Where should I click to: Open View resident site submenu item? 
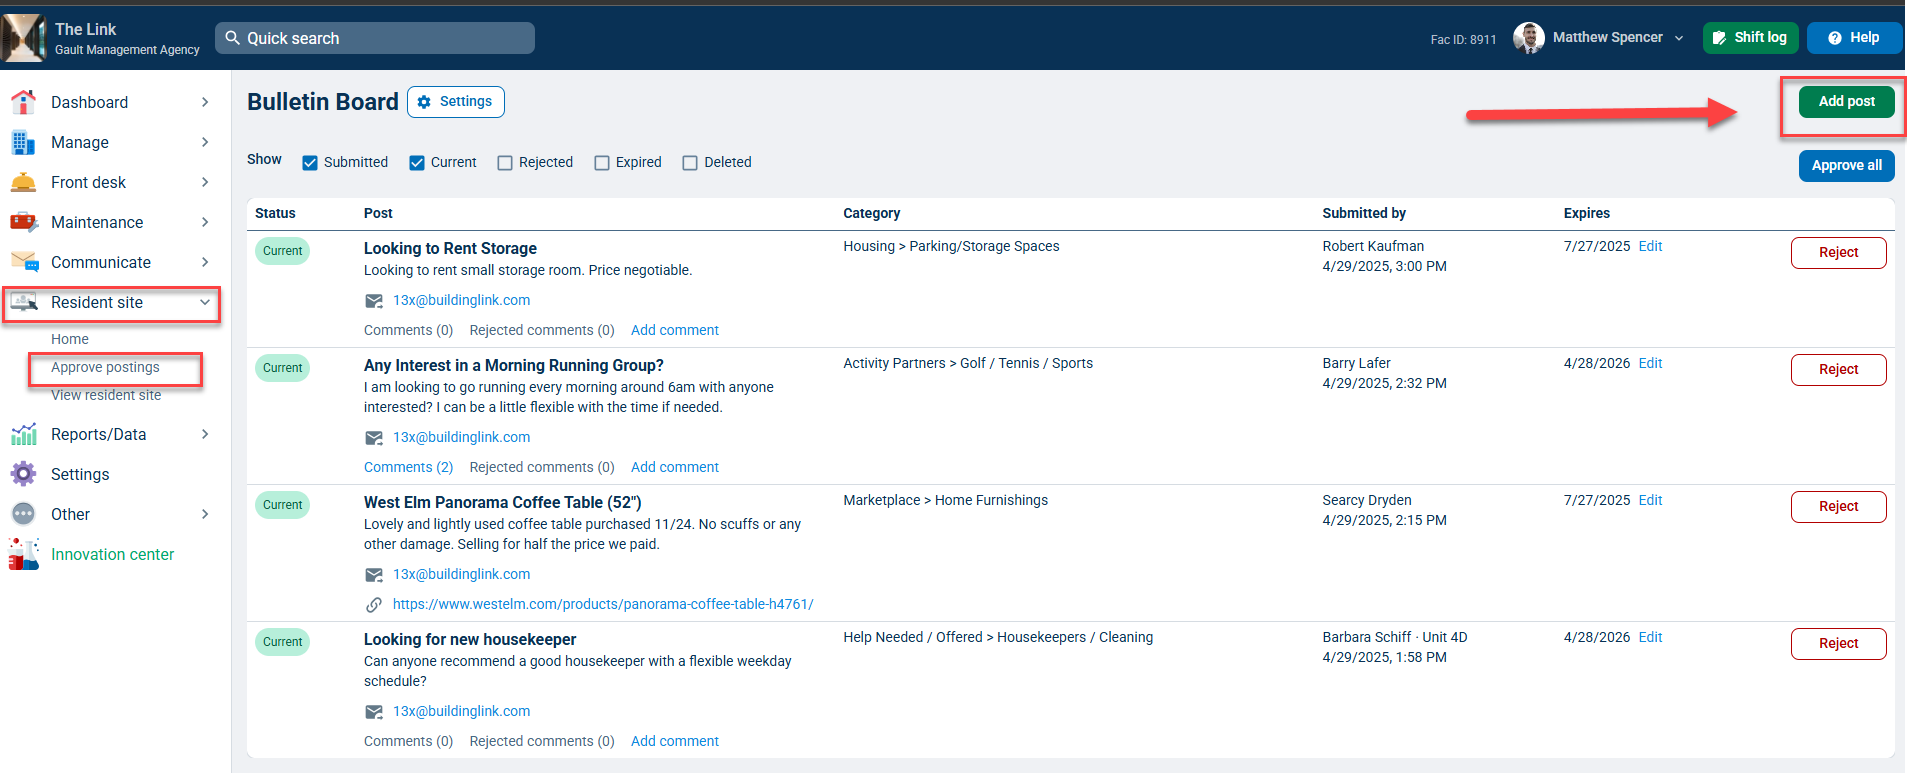(106, 395)
